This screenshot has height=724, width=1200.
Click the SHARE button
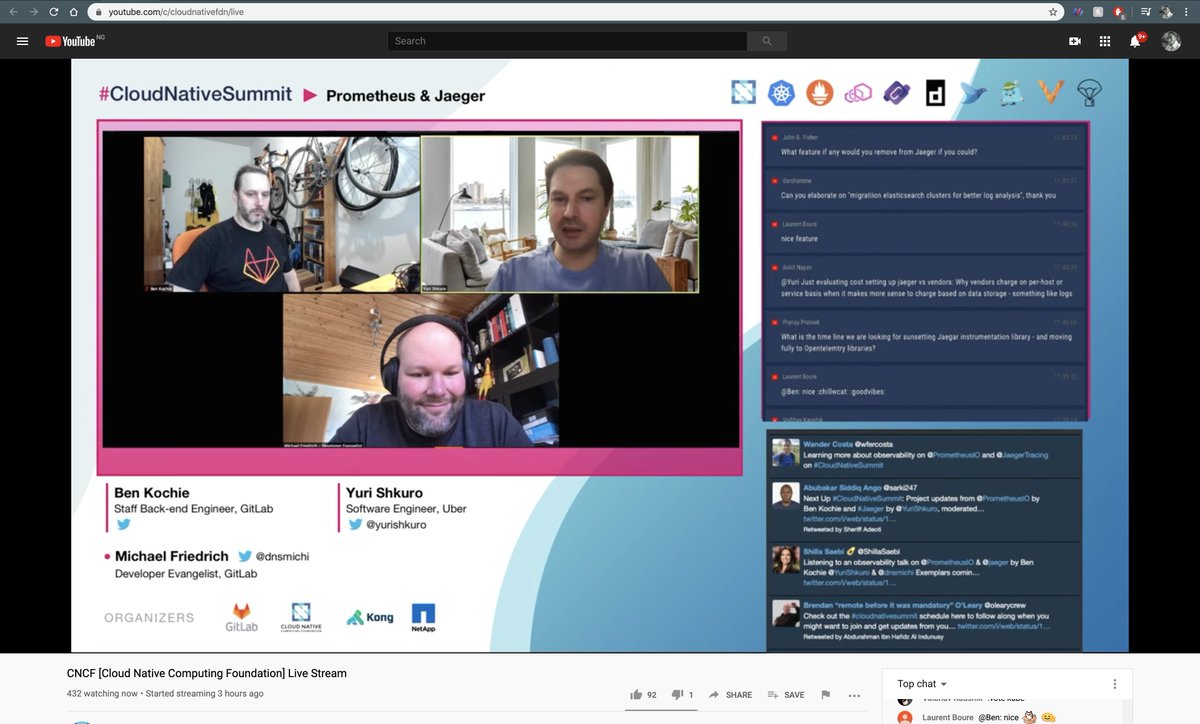tap(730, 694)
